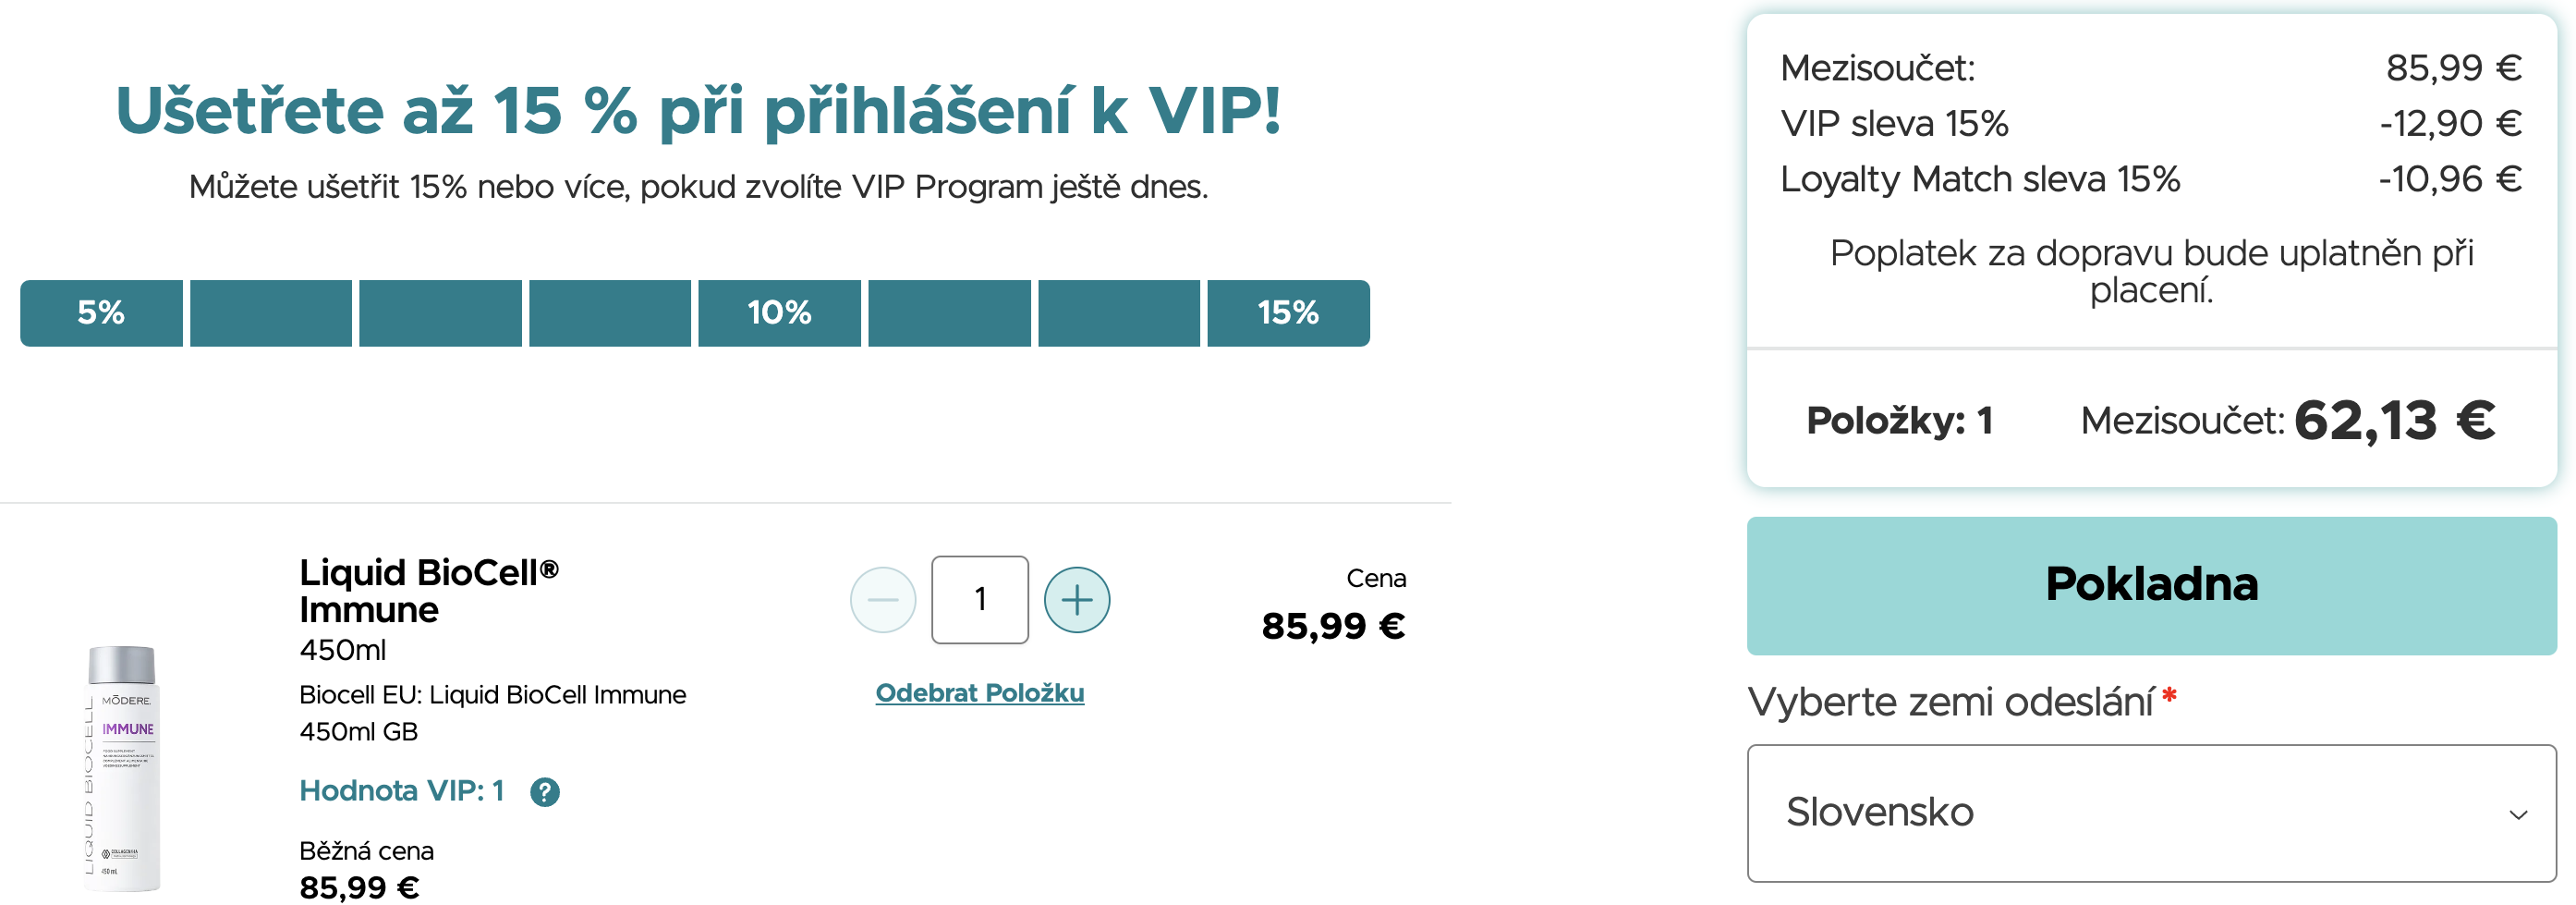Click the VIP value help question icon

[x=545, y=792]
